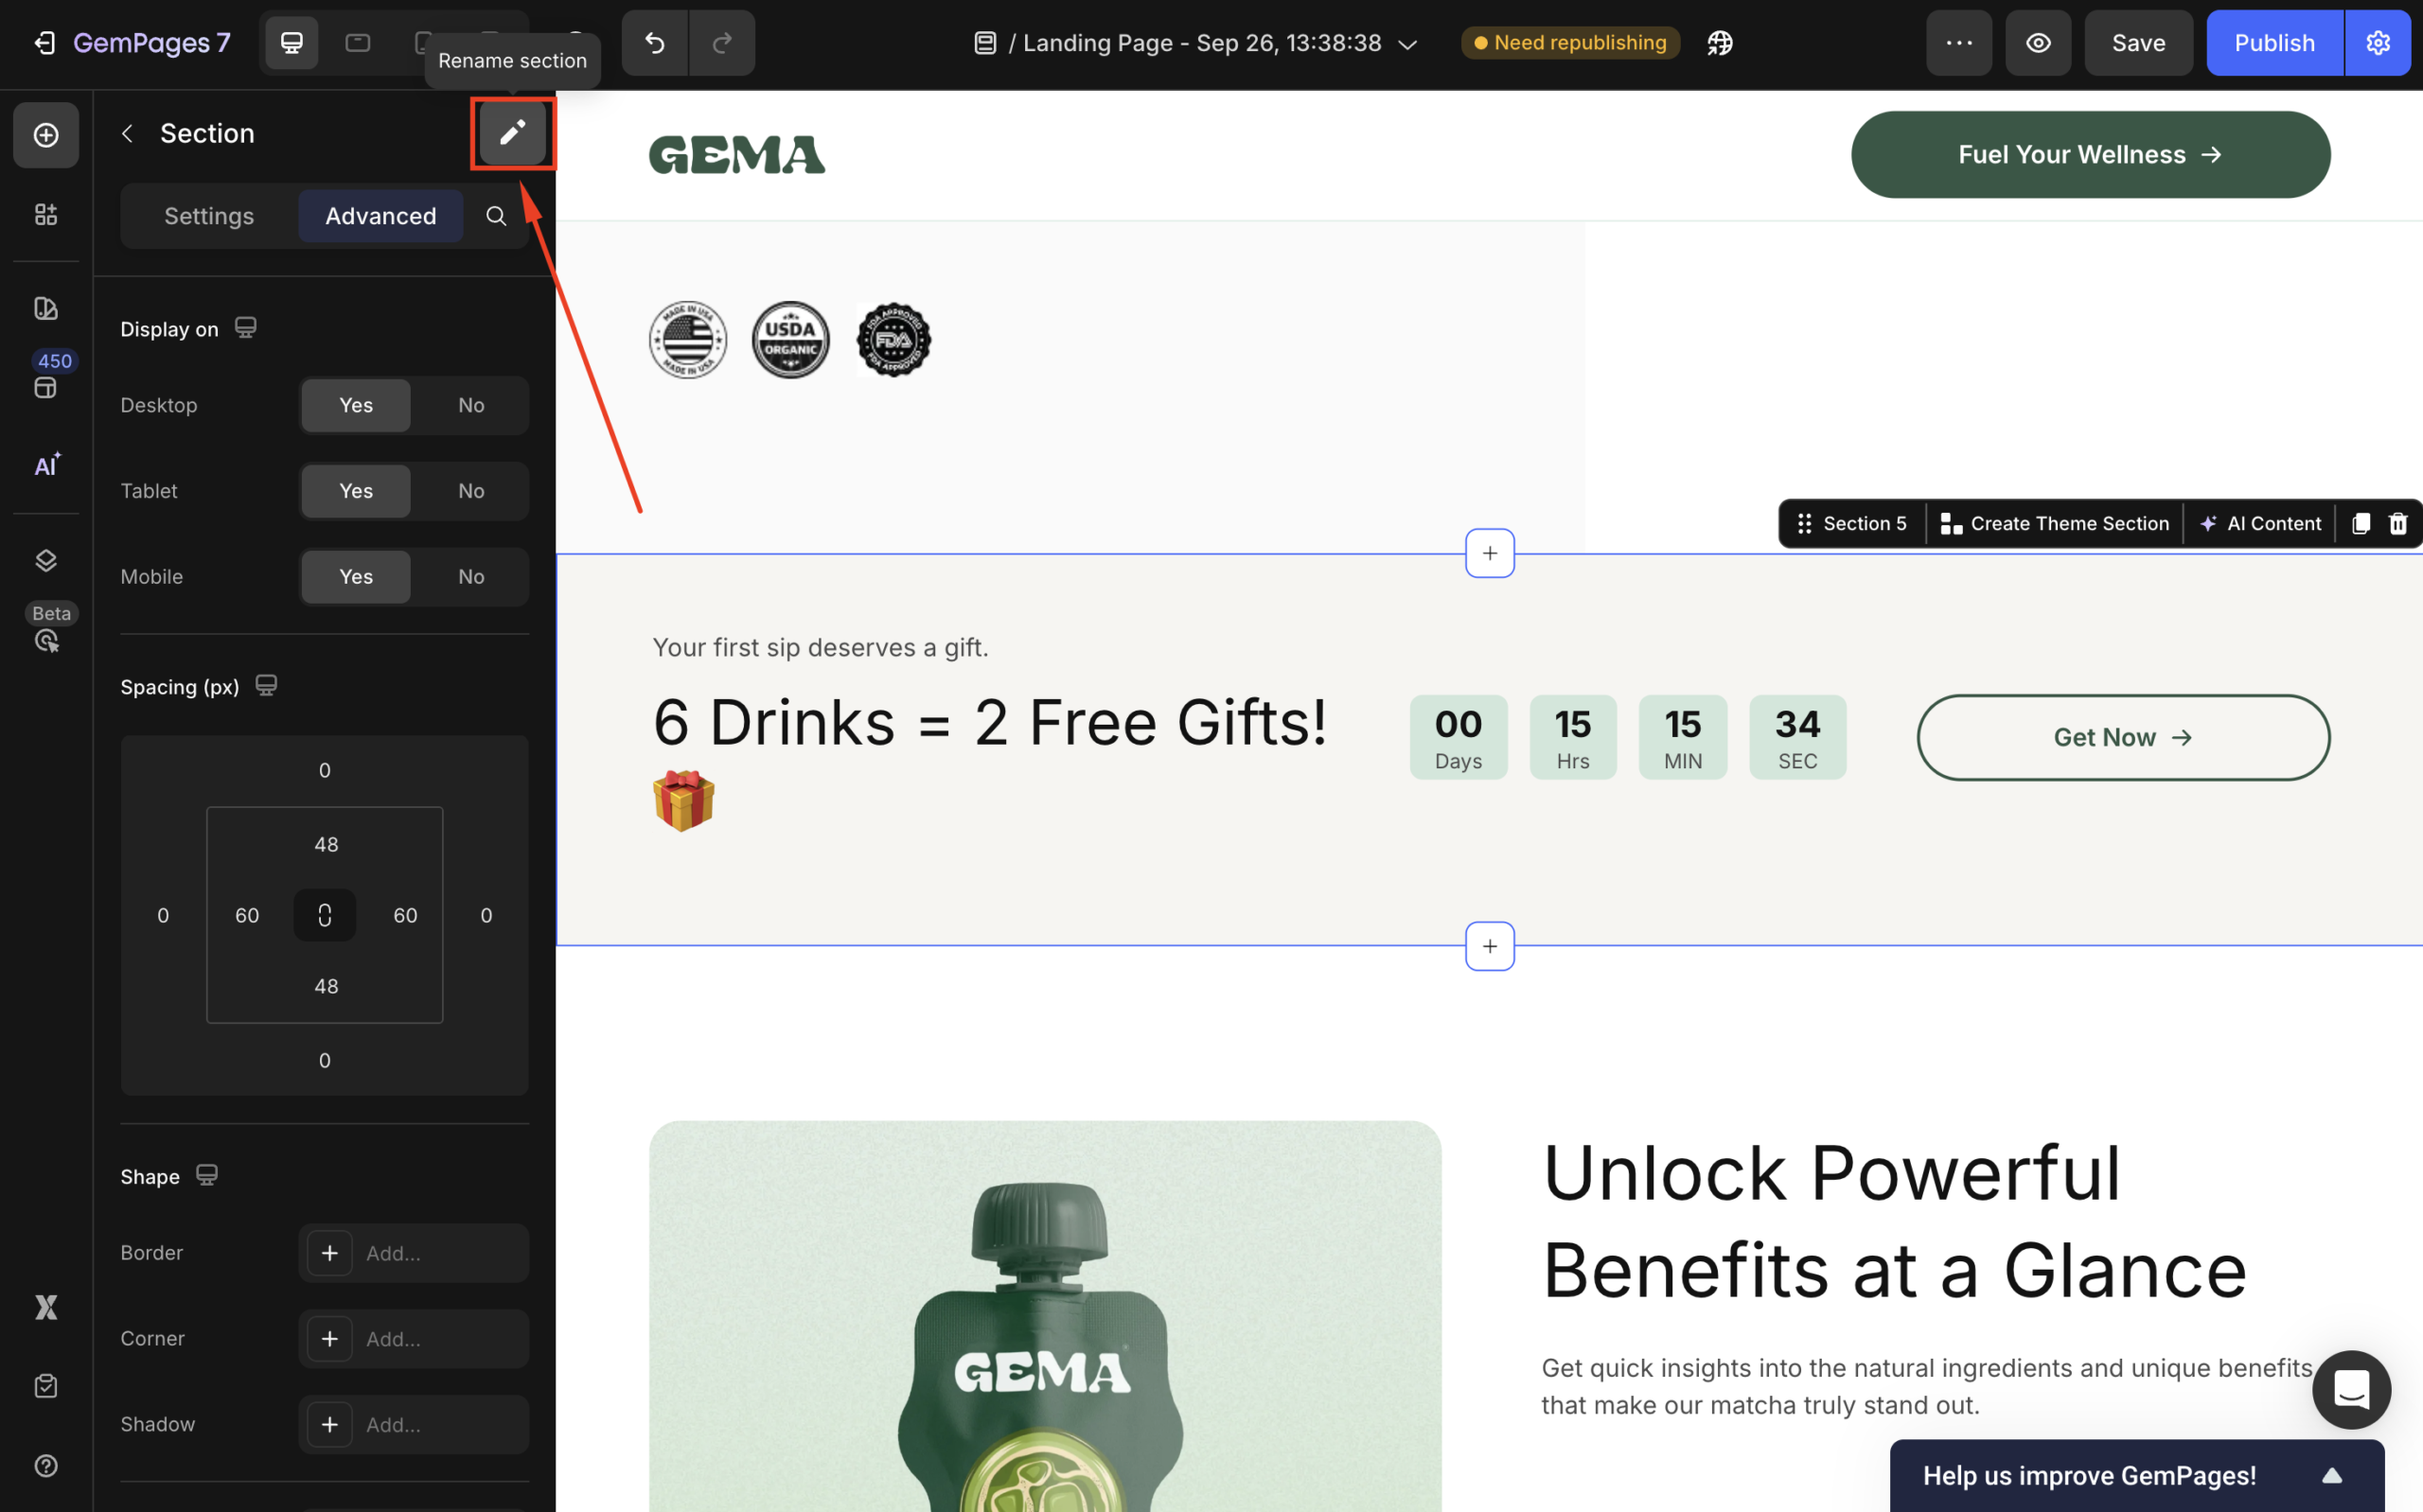Image resolution: width=2423 pixels, height=1512 pixels.
Task: Click the trash icon on Section 5 toolbar
Action: coord(2397,523)
